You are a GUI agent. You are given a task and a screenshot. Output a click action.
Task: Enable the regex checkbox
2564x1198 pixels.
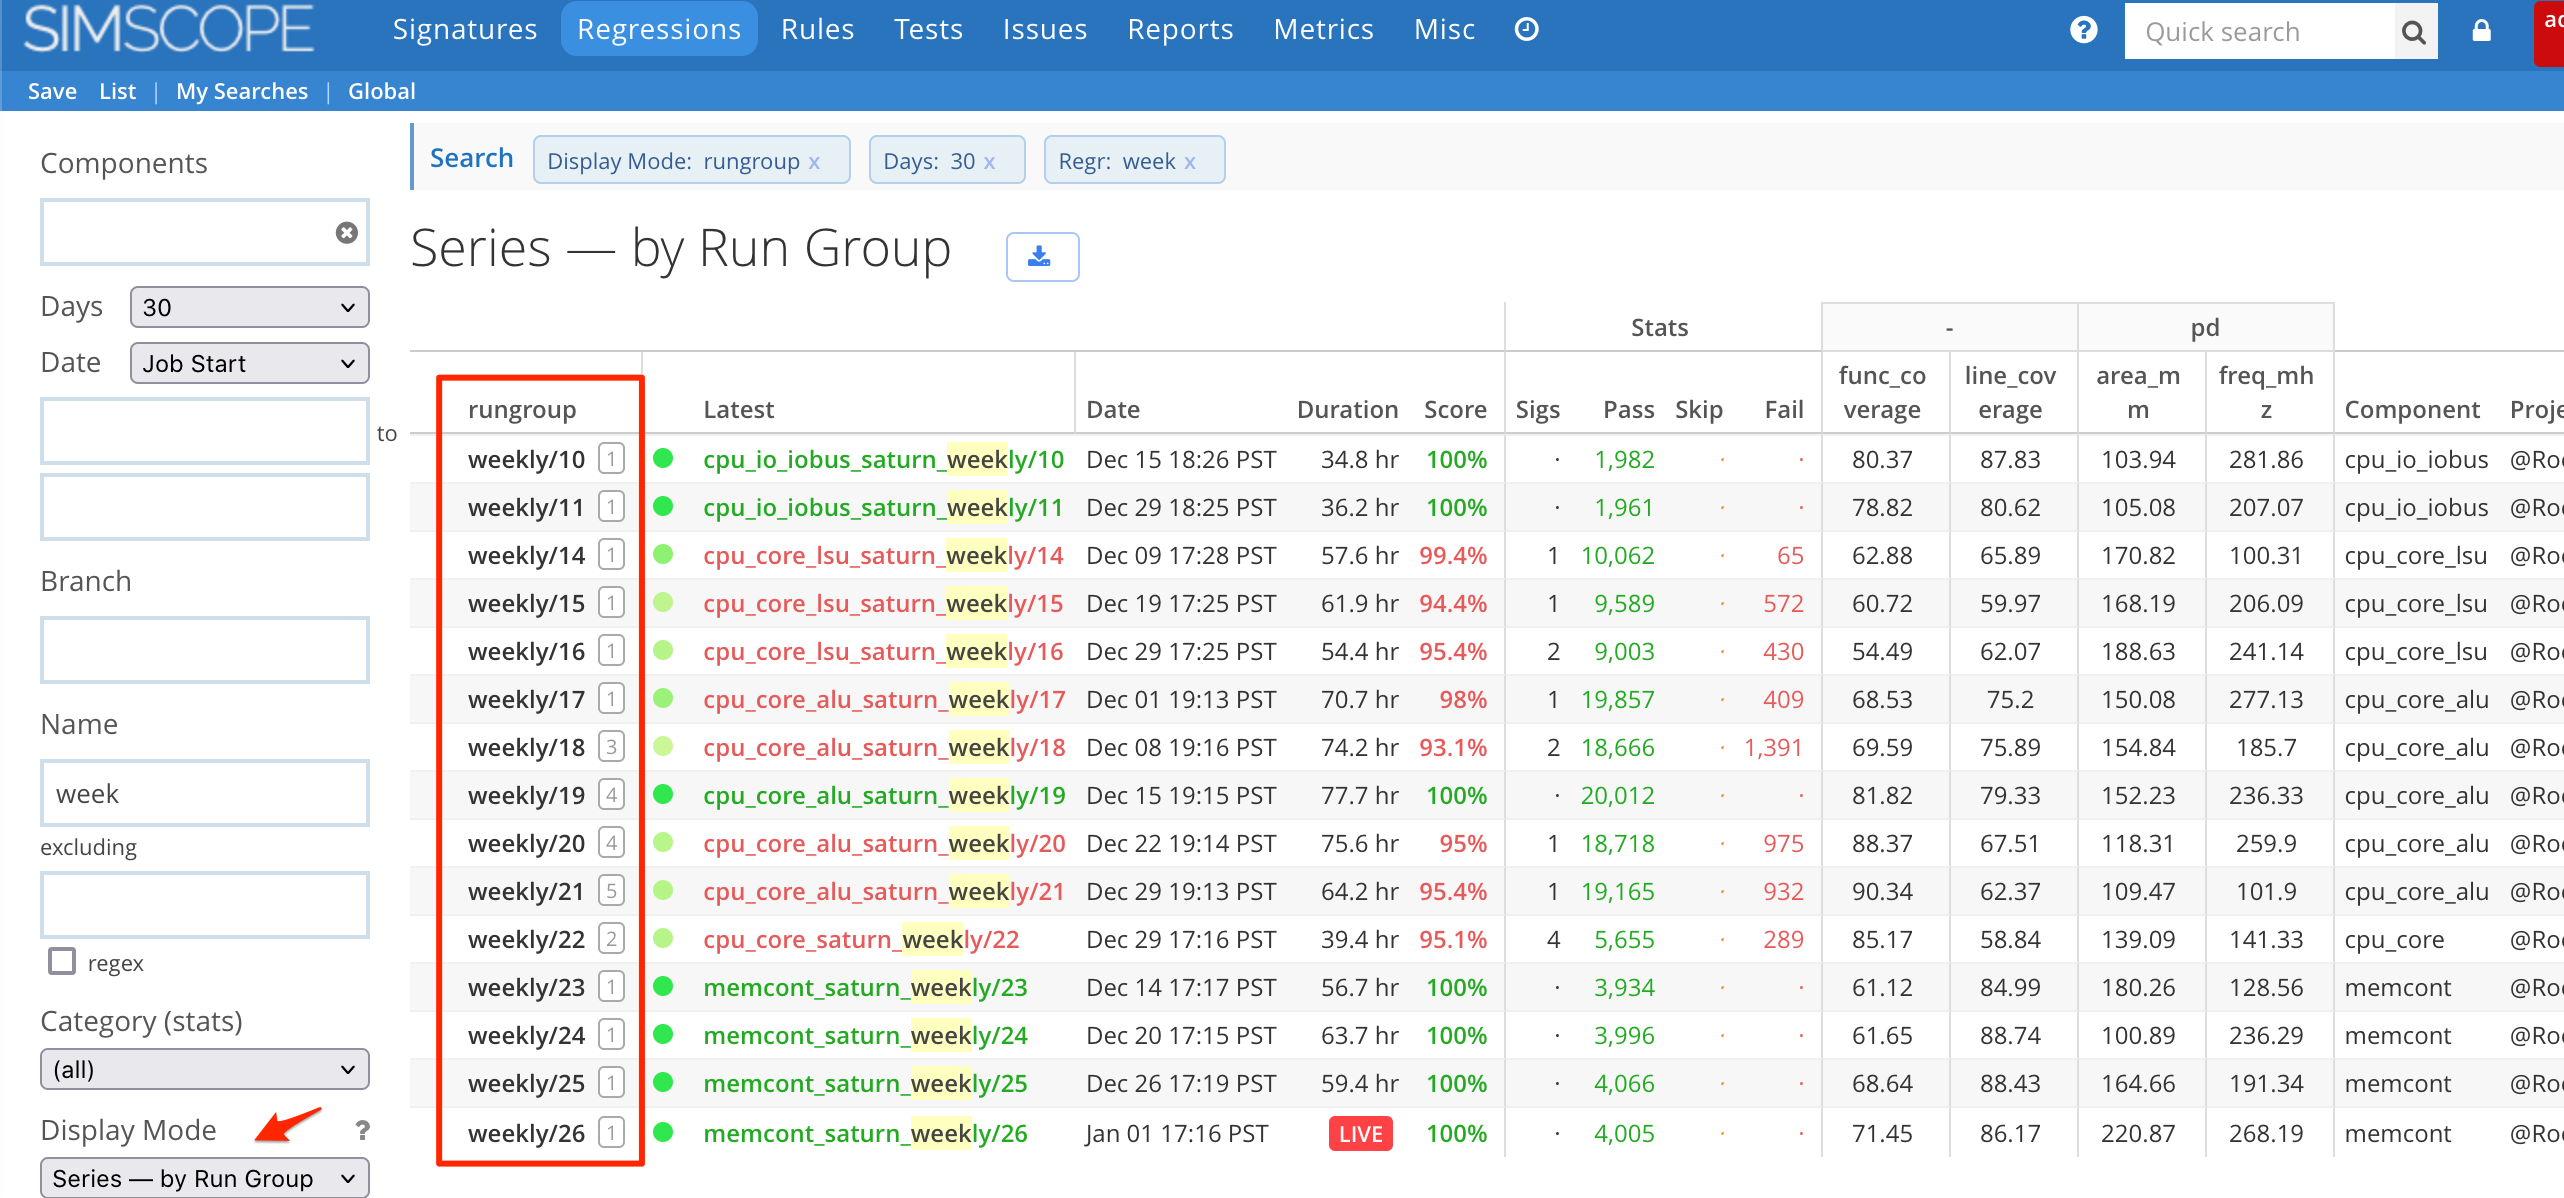(62, 961)
